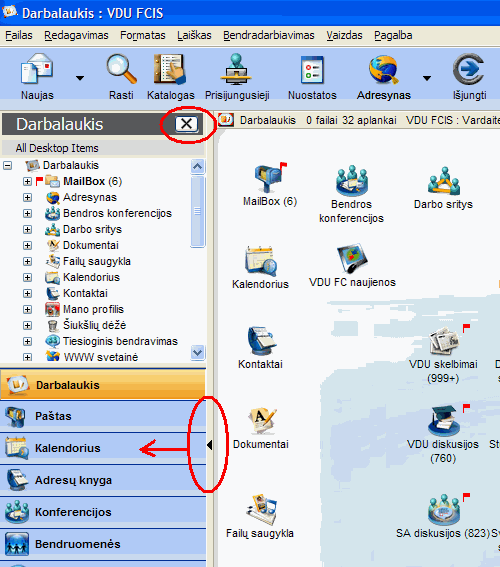The image size is (500, 567).
Task: Collapse side pane with splitter arrow
Action: point(210,445)
